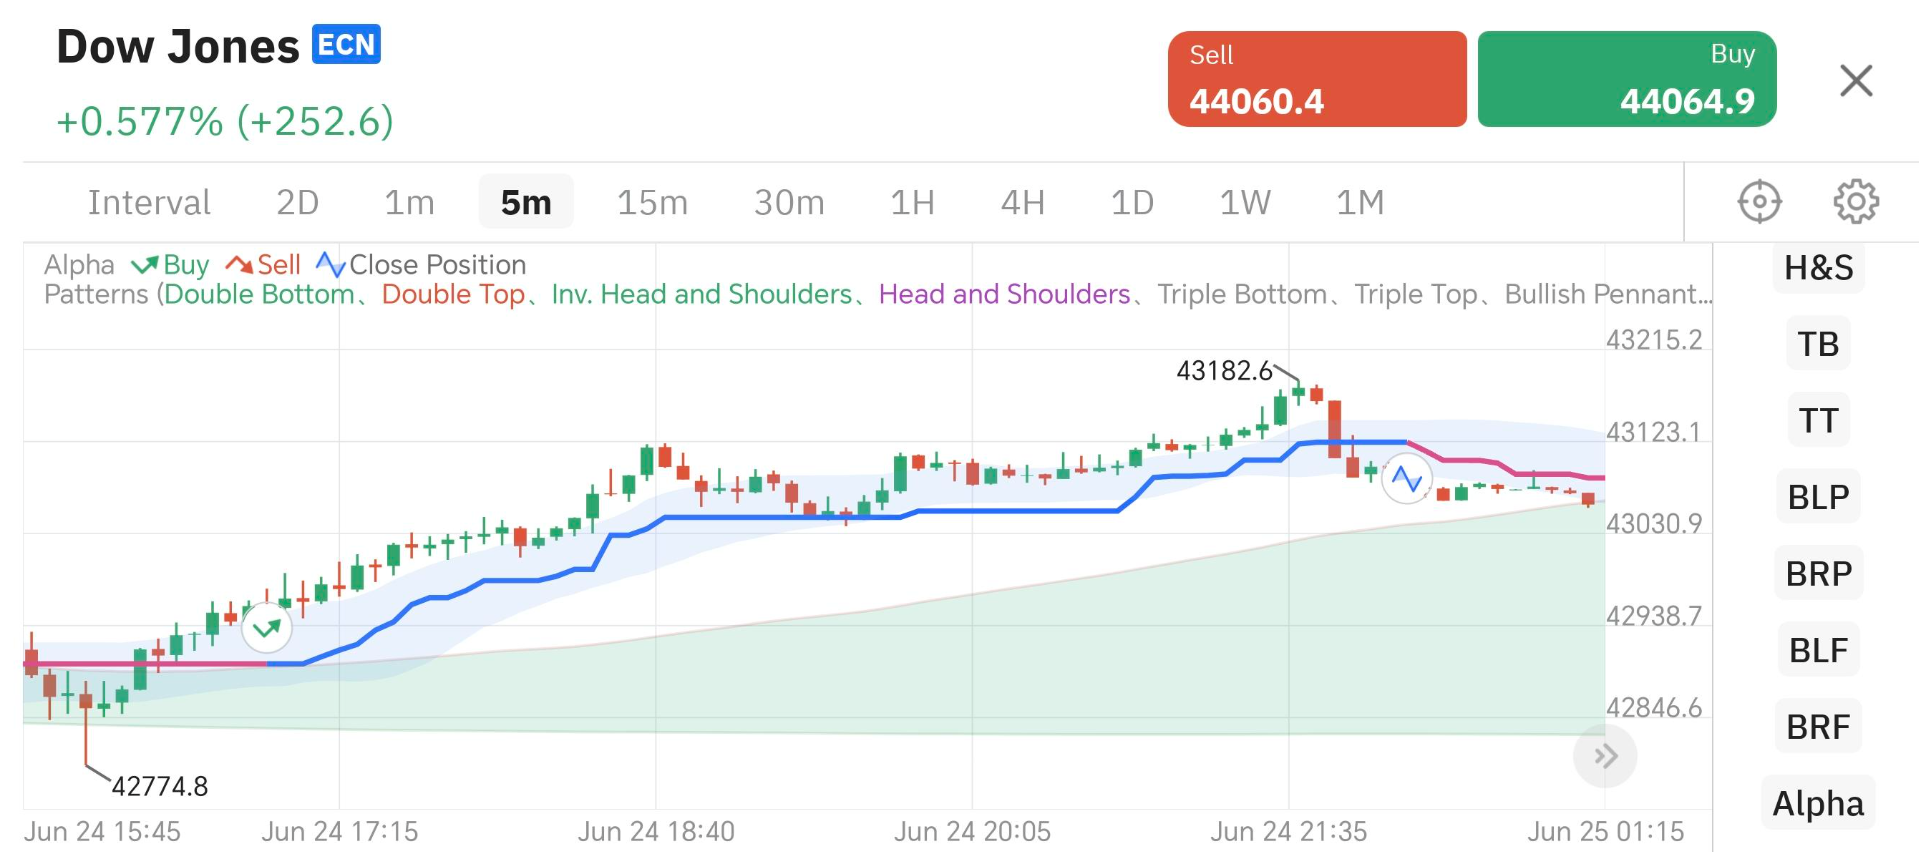Viewport: 1919px width, 852px height.
Task: Close the Dow Jones chart panel
Action: (x=1855, y=81)
